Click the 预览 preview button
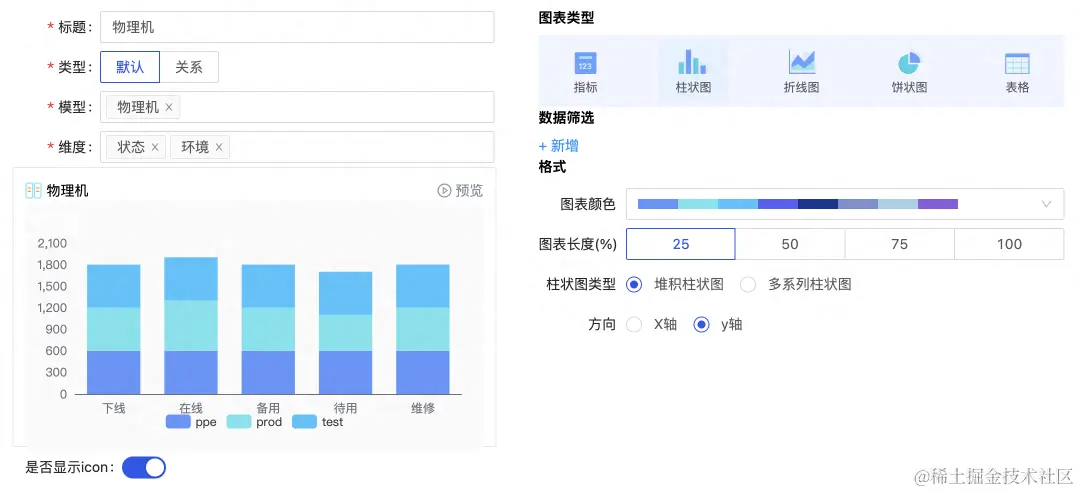Image resolution: width=1080 pixels, height=493 pixels. tap(460, 191)
